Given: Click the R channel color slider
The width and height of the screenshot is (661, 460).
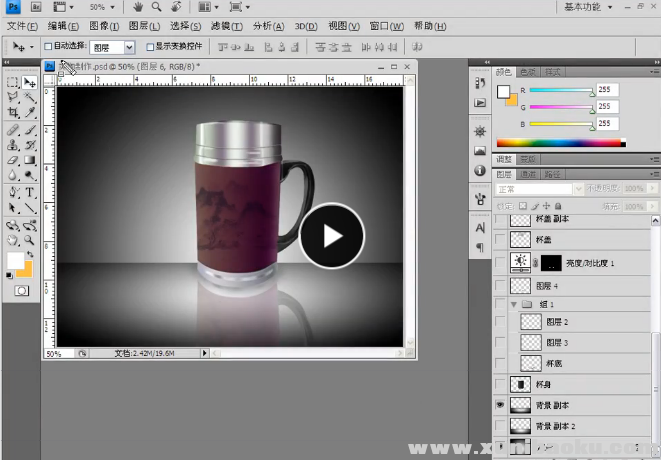Looking at the screenshot, I should click(x=560, y=90).
